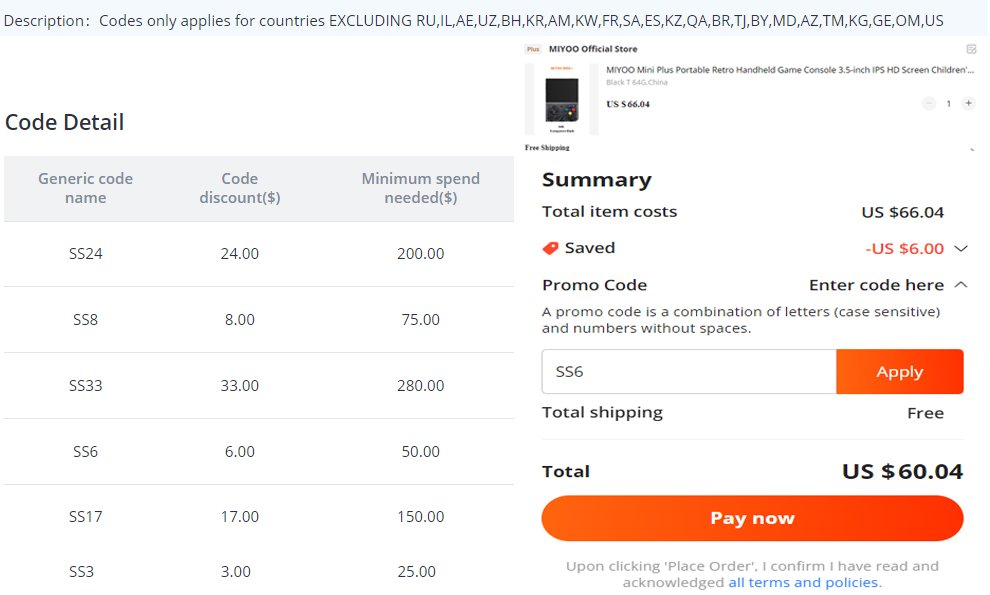Click Enter code here text
This screenshot has width=990, height=595.
click(x=876, y=285)
